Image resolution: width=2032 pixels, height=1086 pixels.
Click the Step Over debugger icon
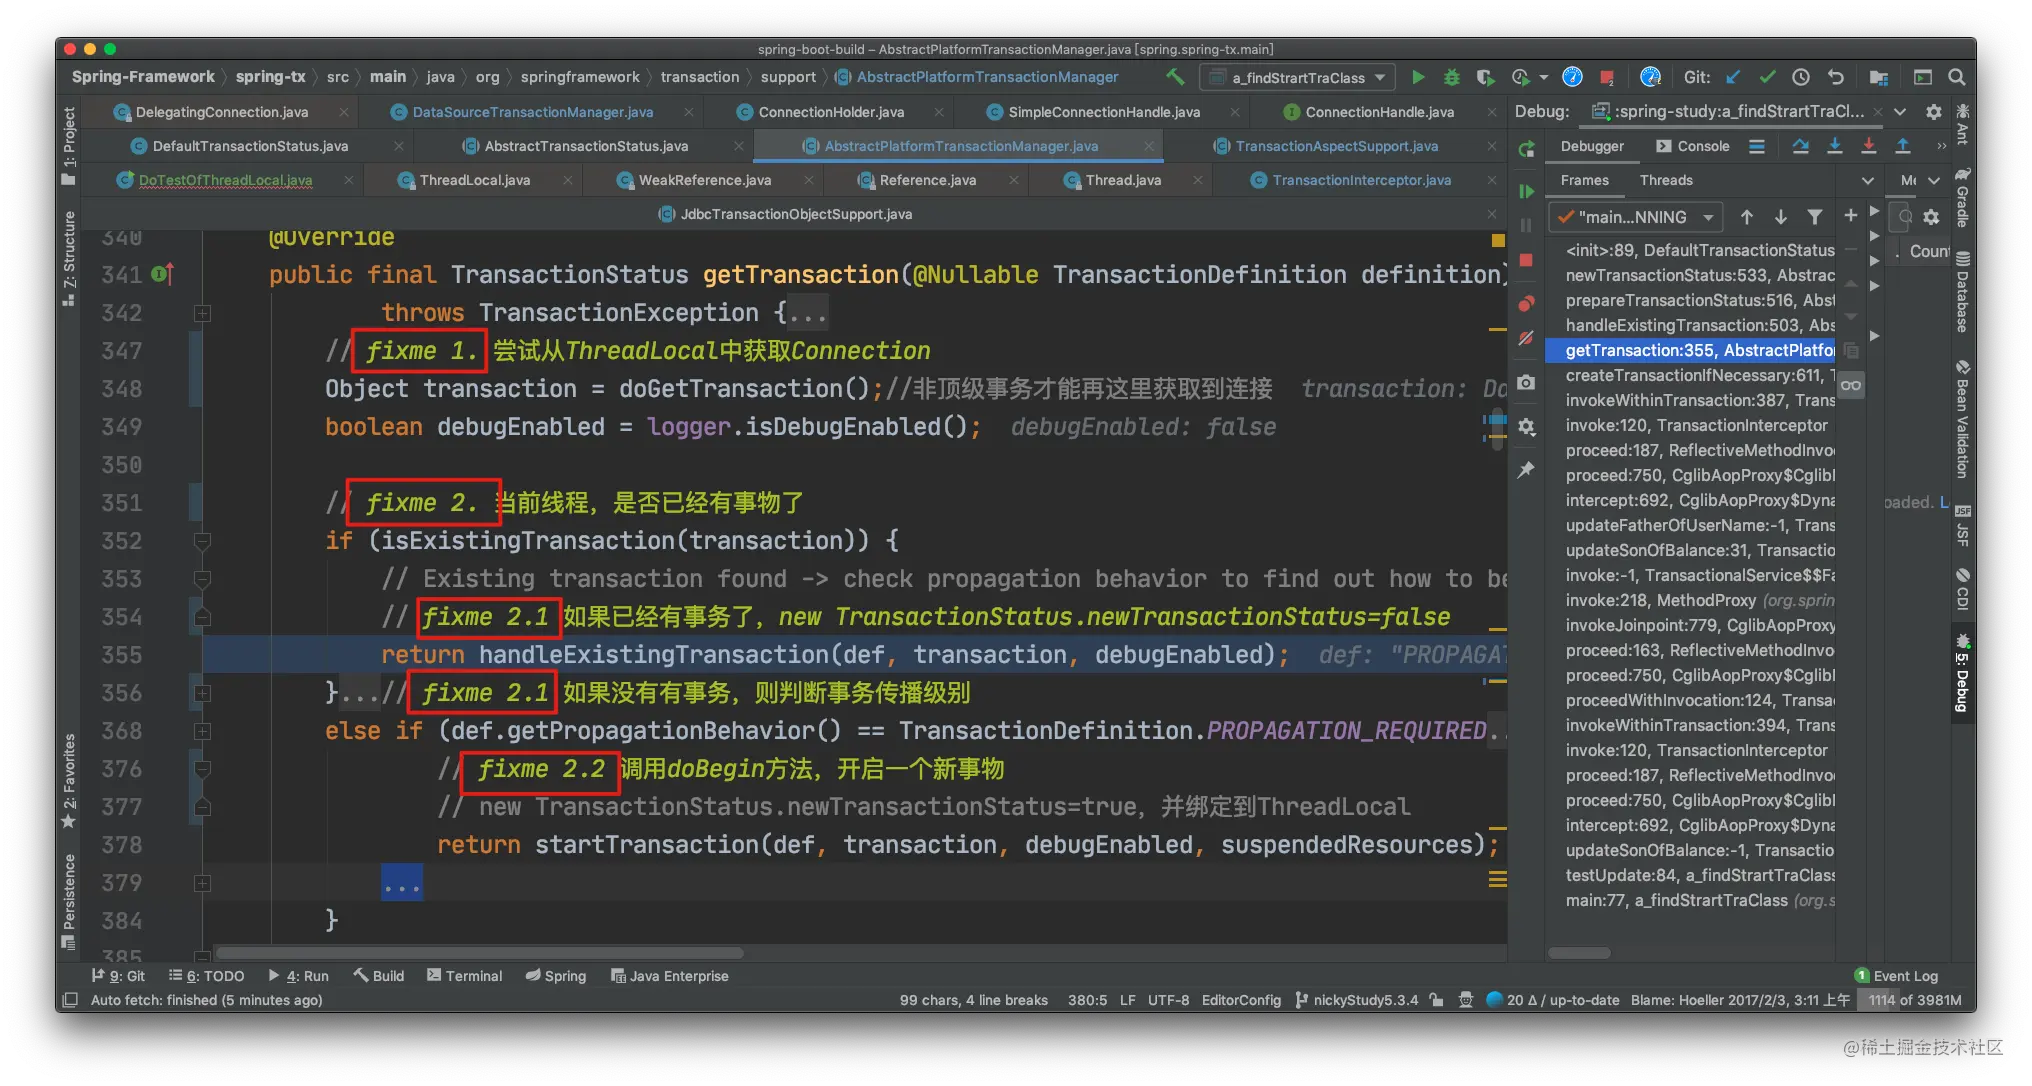(x=1800, y=146)
